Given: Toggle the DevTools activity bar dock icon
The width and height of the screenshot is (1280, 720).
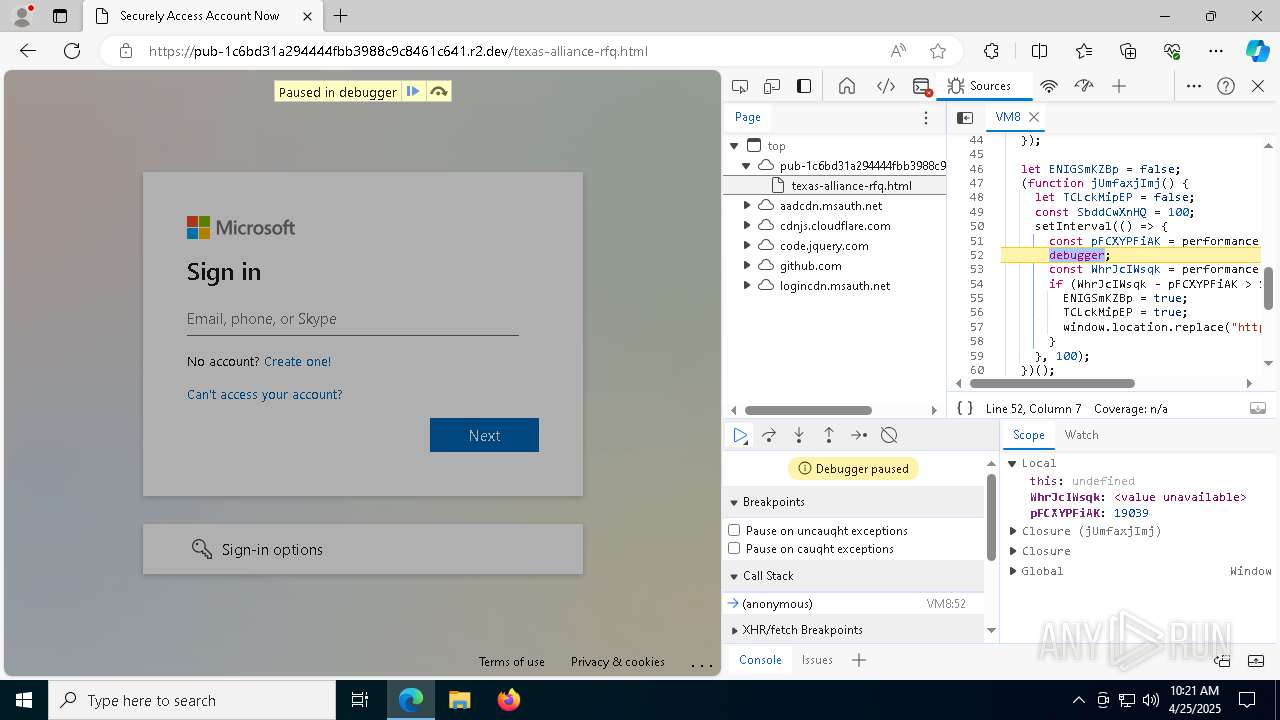Looking at the screenshot, I should (x=804, y=86).
